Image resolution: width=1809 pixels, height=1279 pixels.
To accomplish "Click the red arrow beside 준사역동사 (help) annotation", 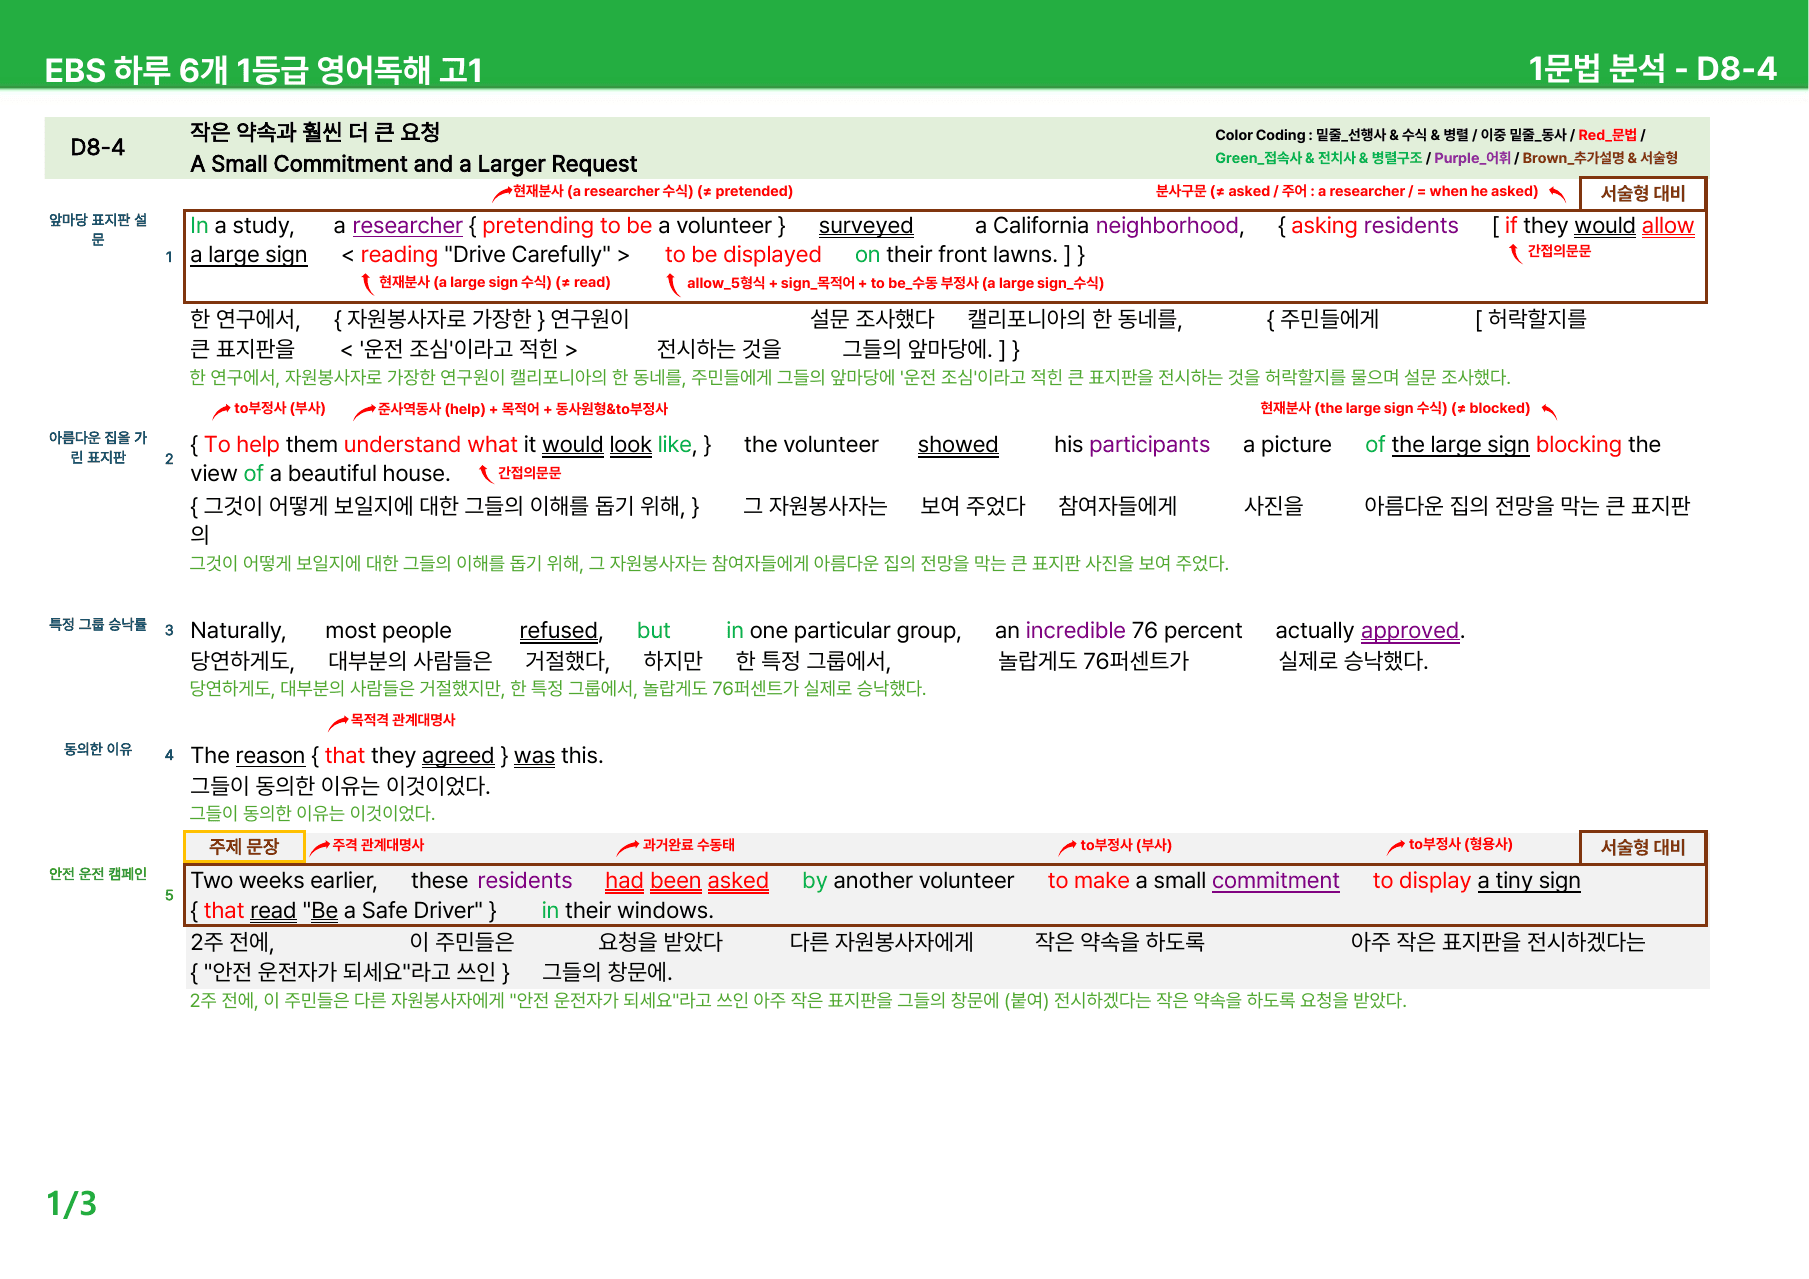I will (365, 410).
